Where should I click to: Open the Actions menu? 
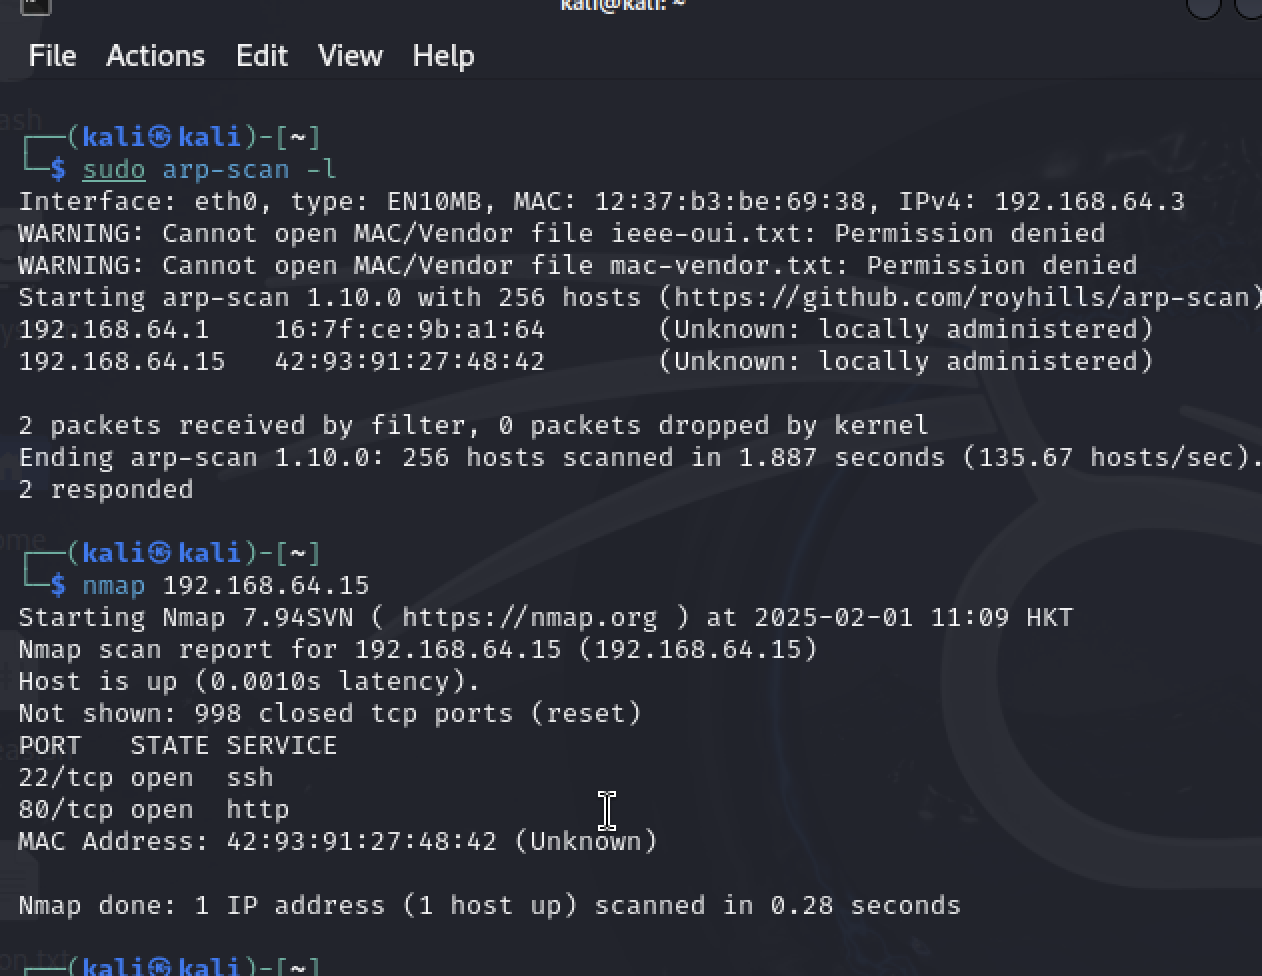[155, 56]
